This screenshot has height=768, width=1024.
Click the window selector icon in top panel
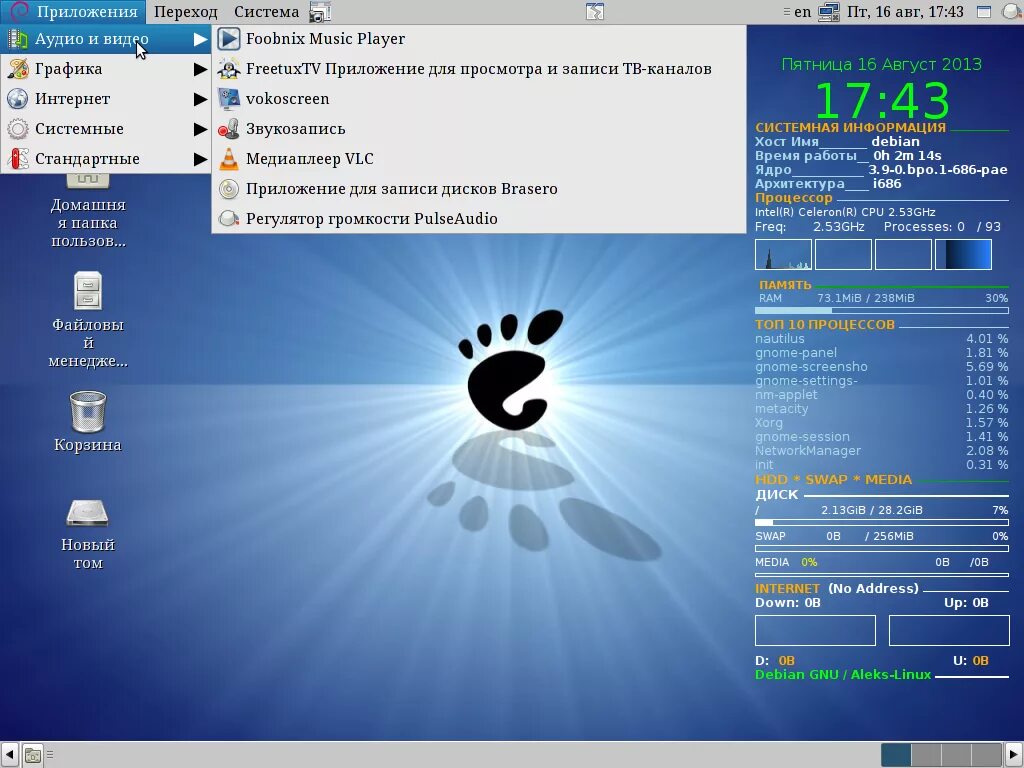[x=595, y=12]
